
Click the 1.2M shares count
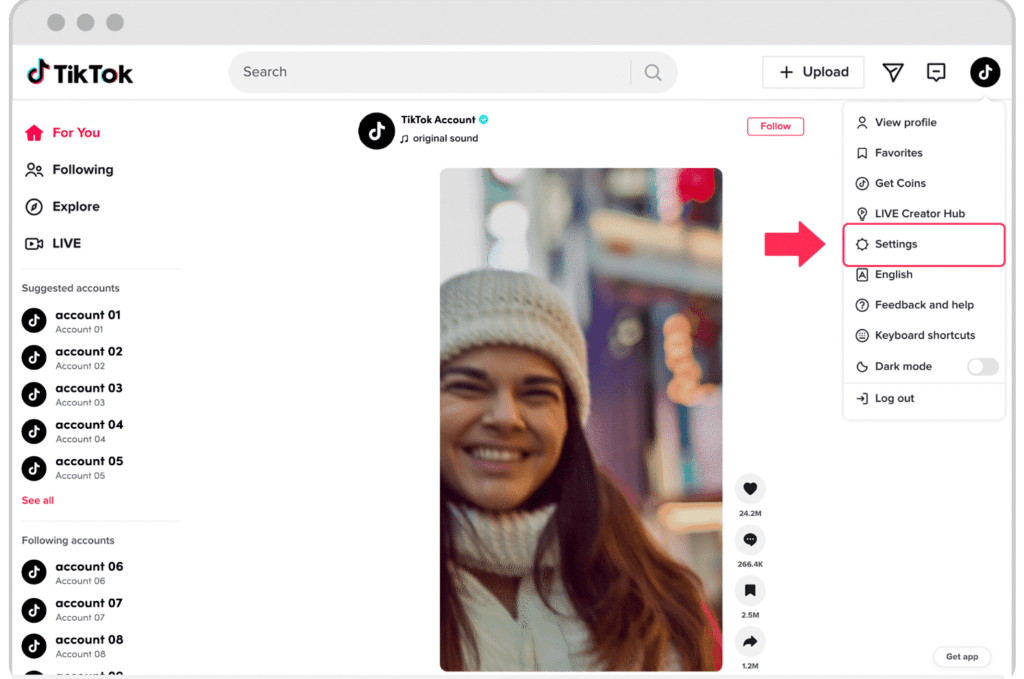point(750,666)
